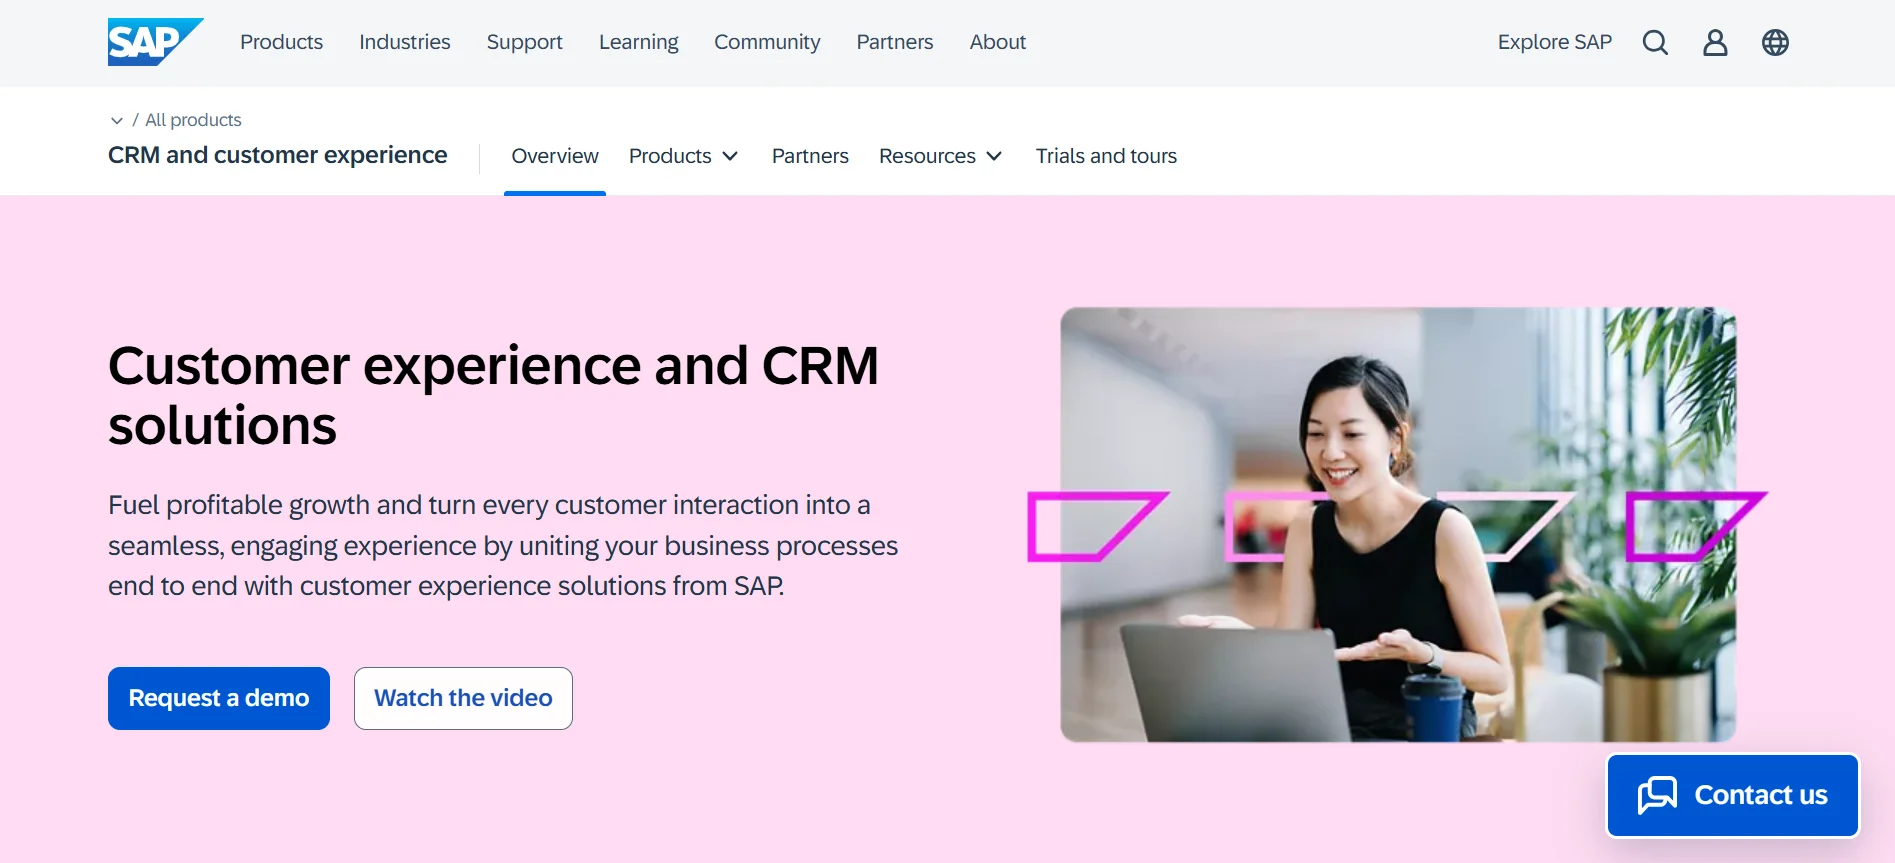The height and width of the screenshot is (863, 1895).
Task: Open the Support menu item
Action: click(525, 42)
